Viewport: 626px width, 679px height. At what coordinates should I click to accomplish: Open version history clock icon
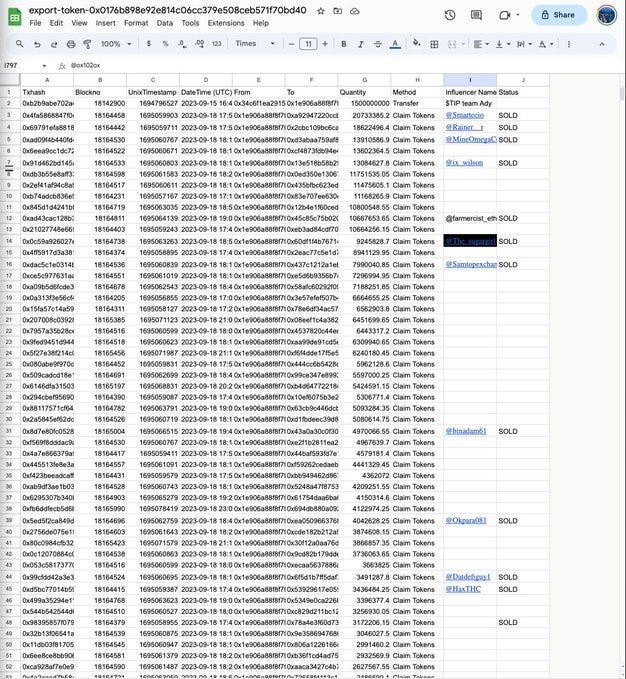coord(450,15)
